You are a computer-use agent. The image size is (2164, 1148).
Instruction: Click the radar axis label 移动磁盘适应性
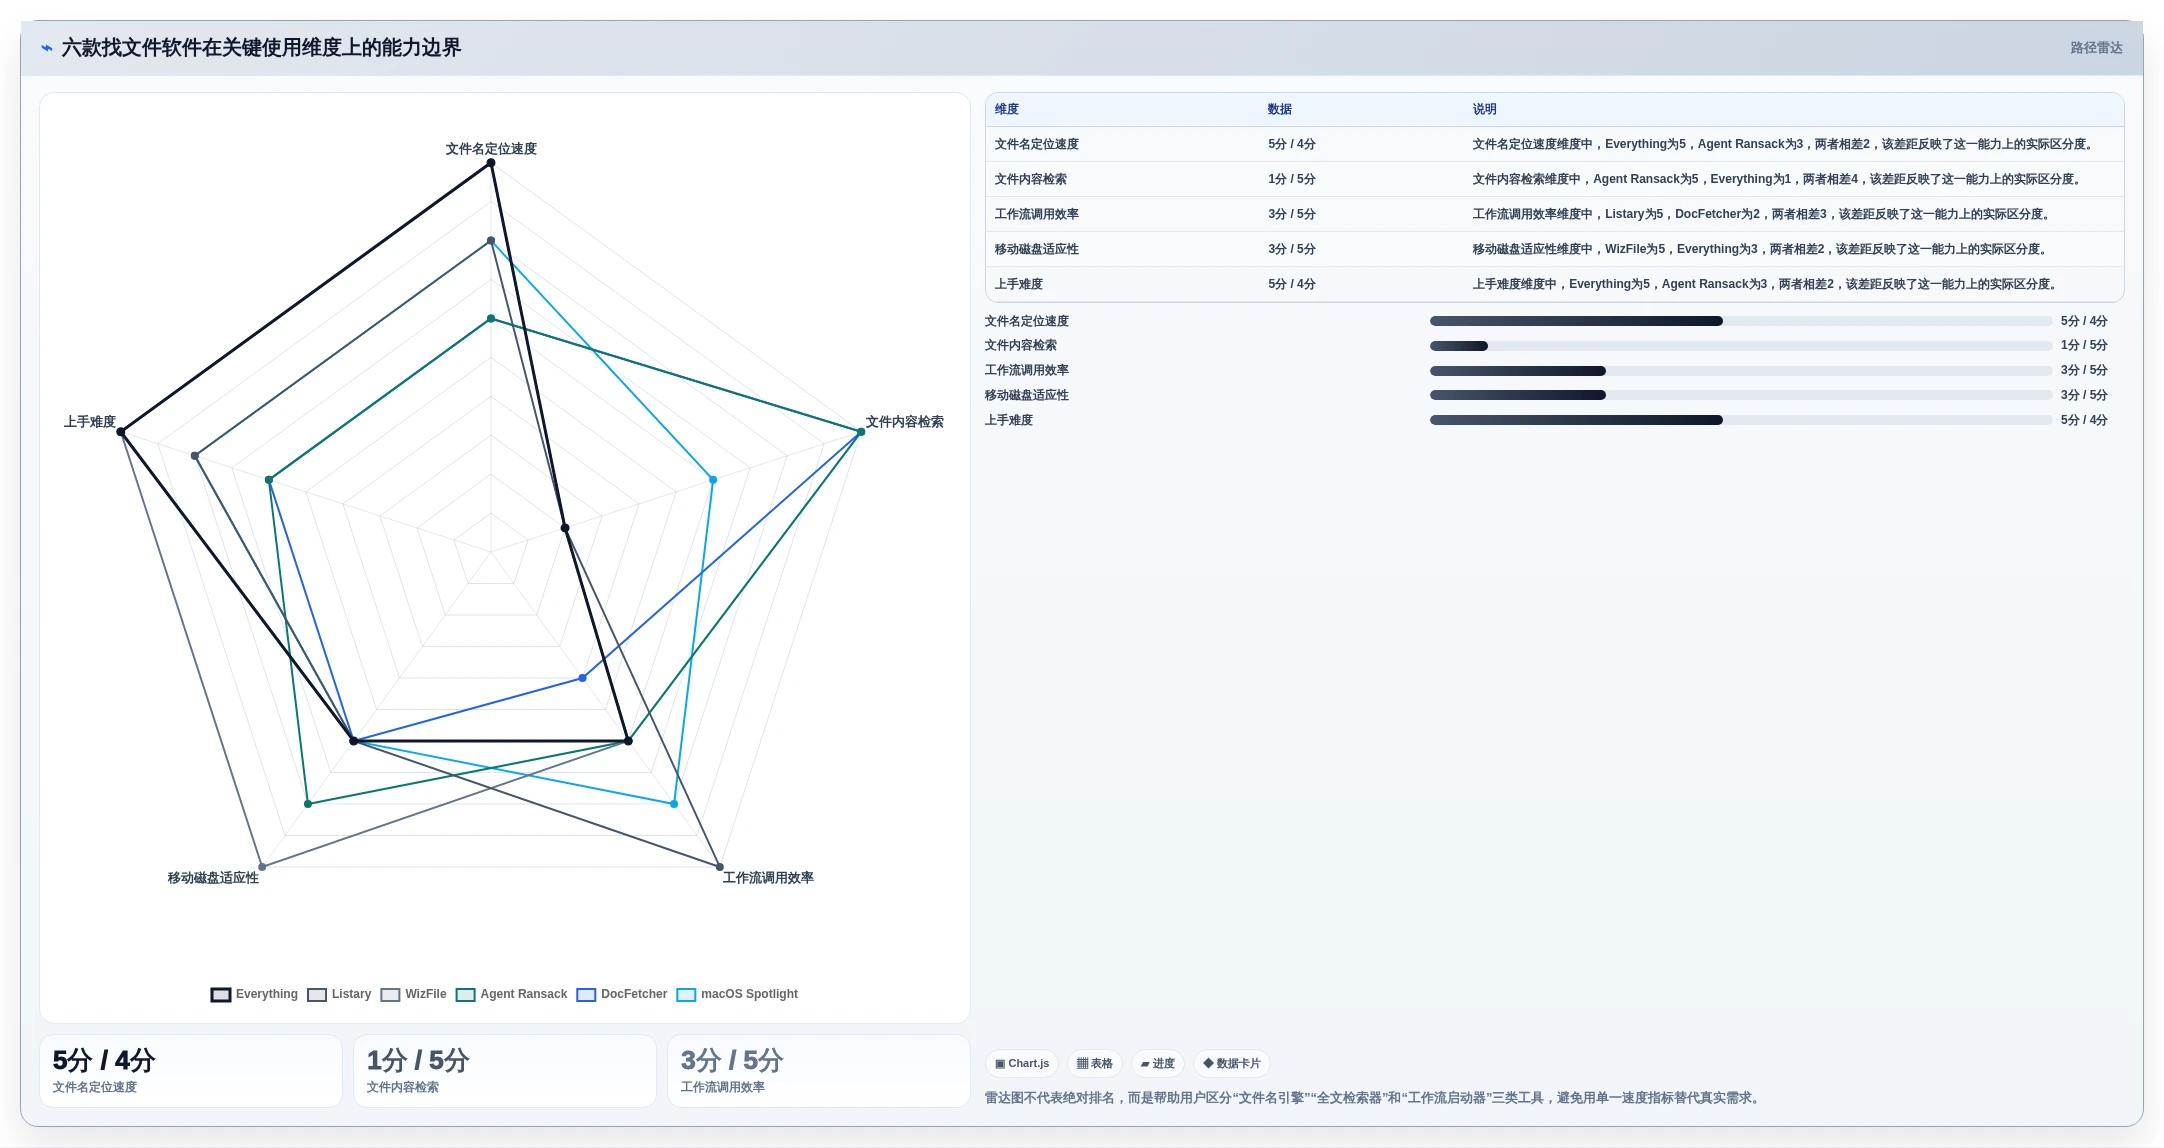(213, 878)
